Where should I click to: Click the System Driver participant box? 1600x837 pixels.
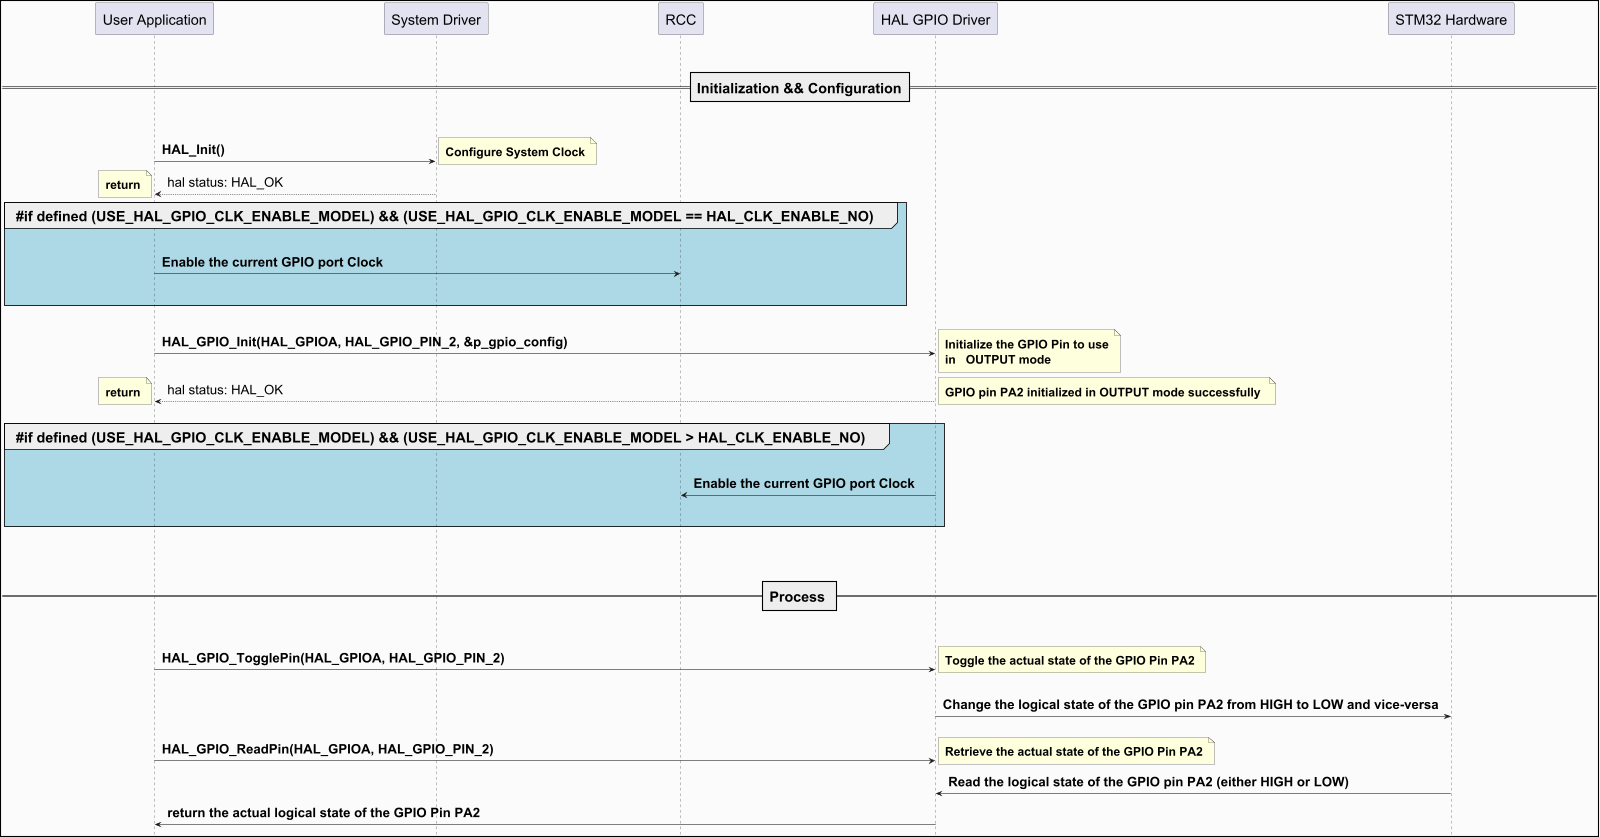point(436,20)
